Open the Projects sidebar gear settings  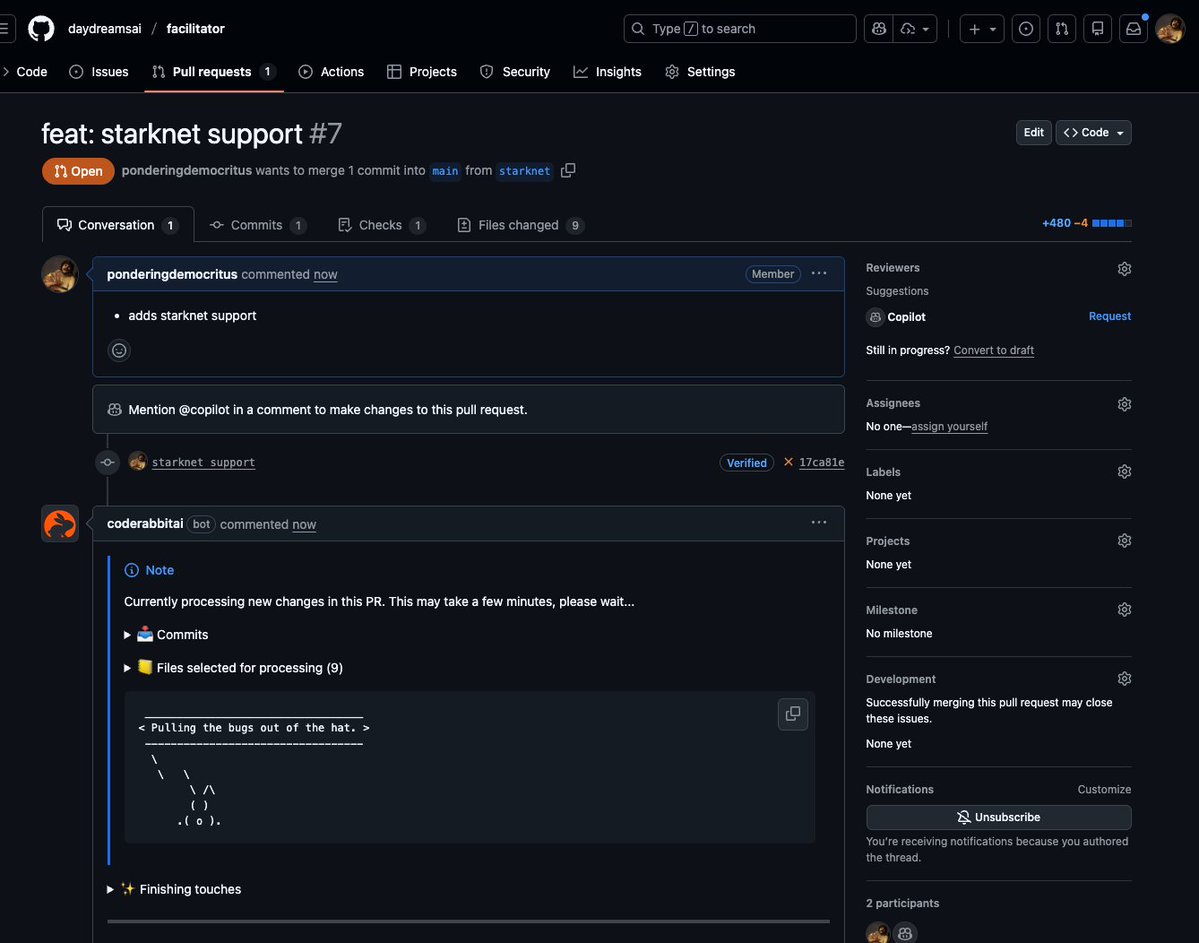point(1124,541)
